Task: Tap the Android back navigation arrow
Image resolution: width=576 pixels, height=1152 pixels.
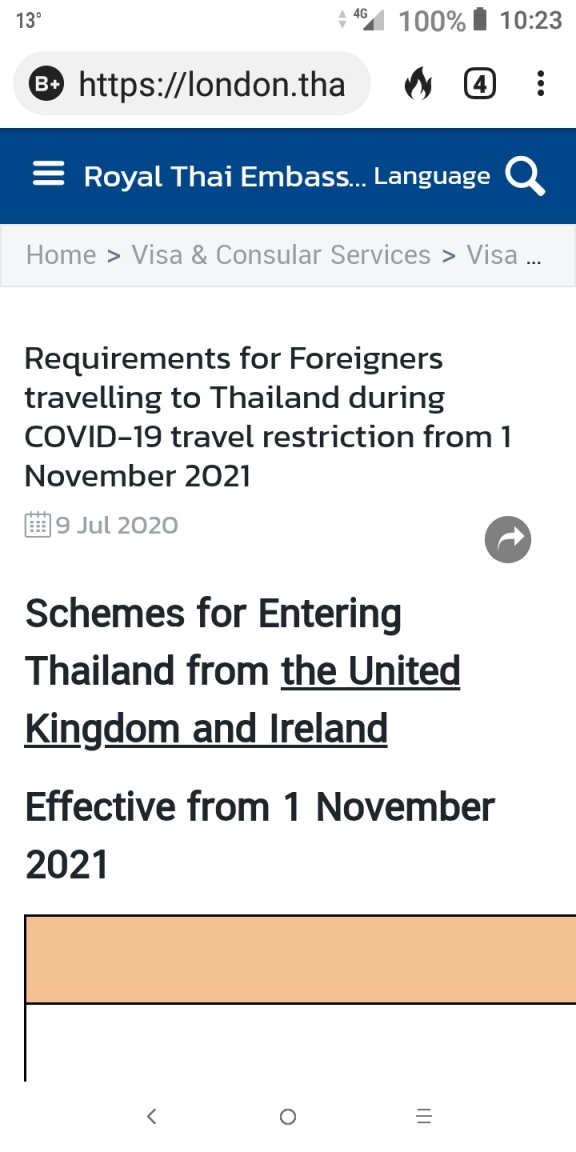Action: 151,1117
